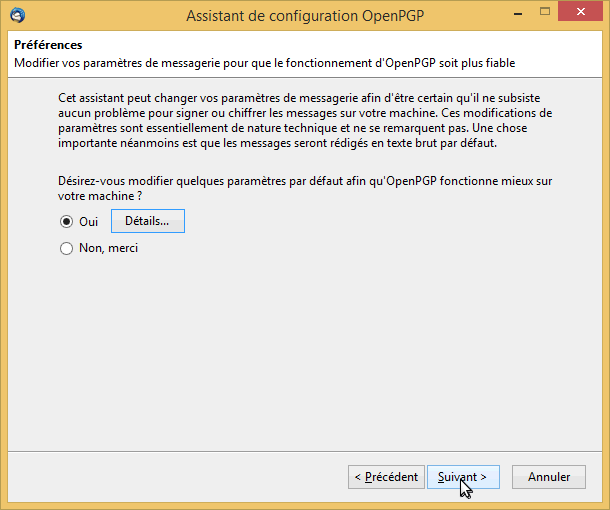
Task: Open the "Détails..." button
Action: pyautogui.click(x=148, y=221)
